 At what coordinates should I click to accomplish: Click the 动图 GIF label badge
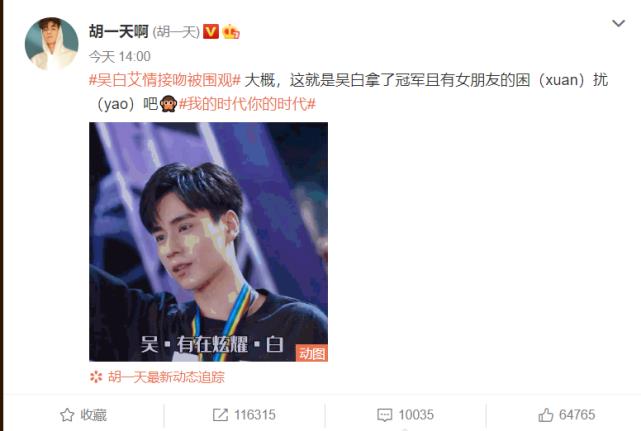tap(312, 352)
